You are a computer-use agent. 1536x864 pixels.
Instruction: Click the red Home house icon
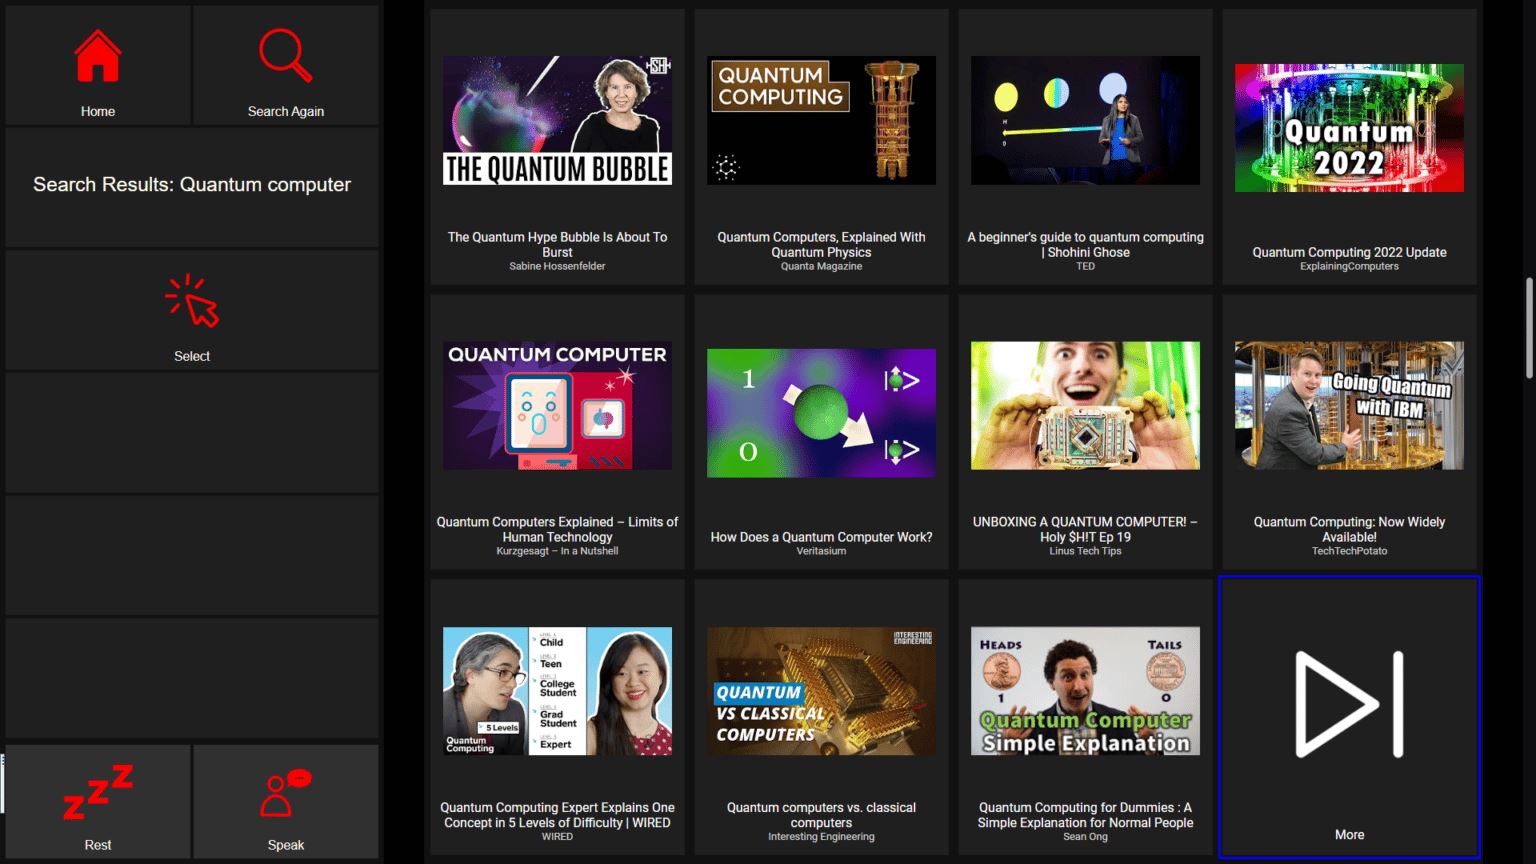[x=97, y=57]
